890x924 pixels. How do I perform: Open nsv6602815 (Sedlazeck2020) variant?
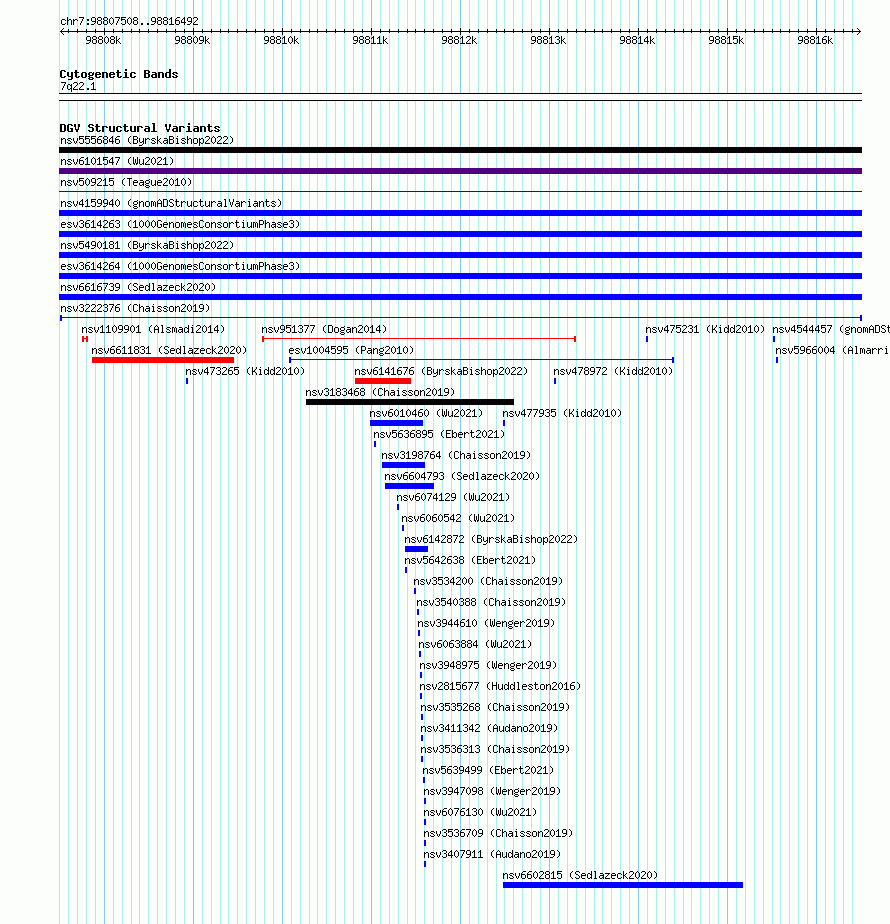tap(580, 876)
